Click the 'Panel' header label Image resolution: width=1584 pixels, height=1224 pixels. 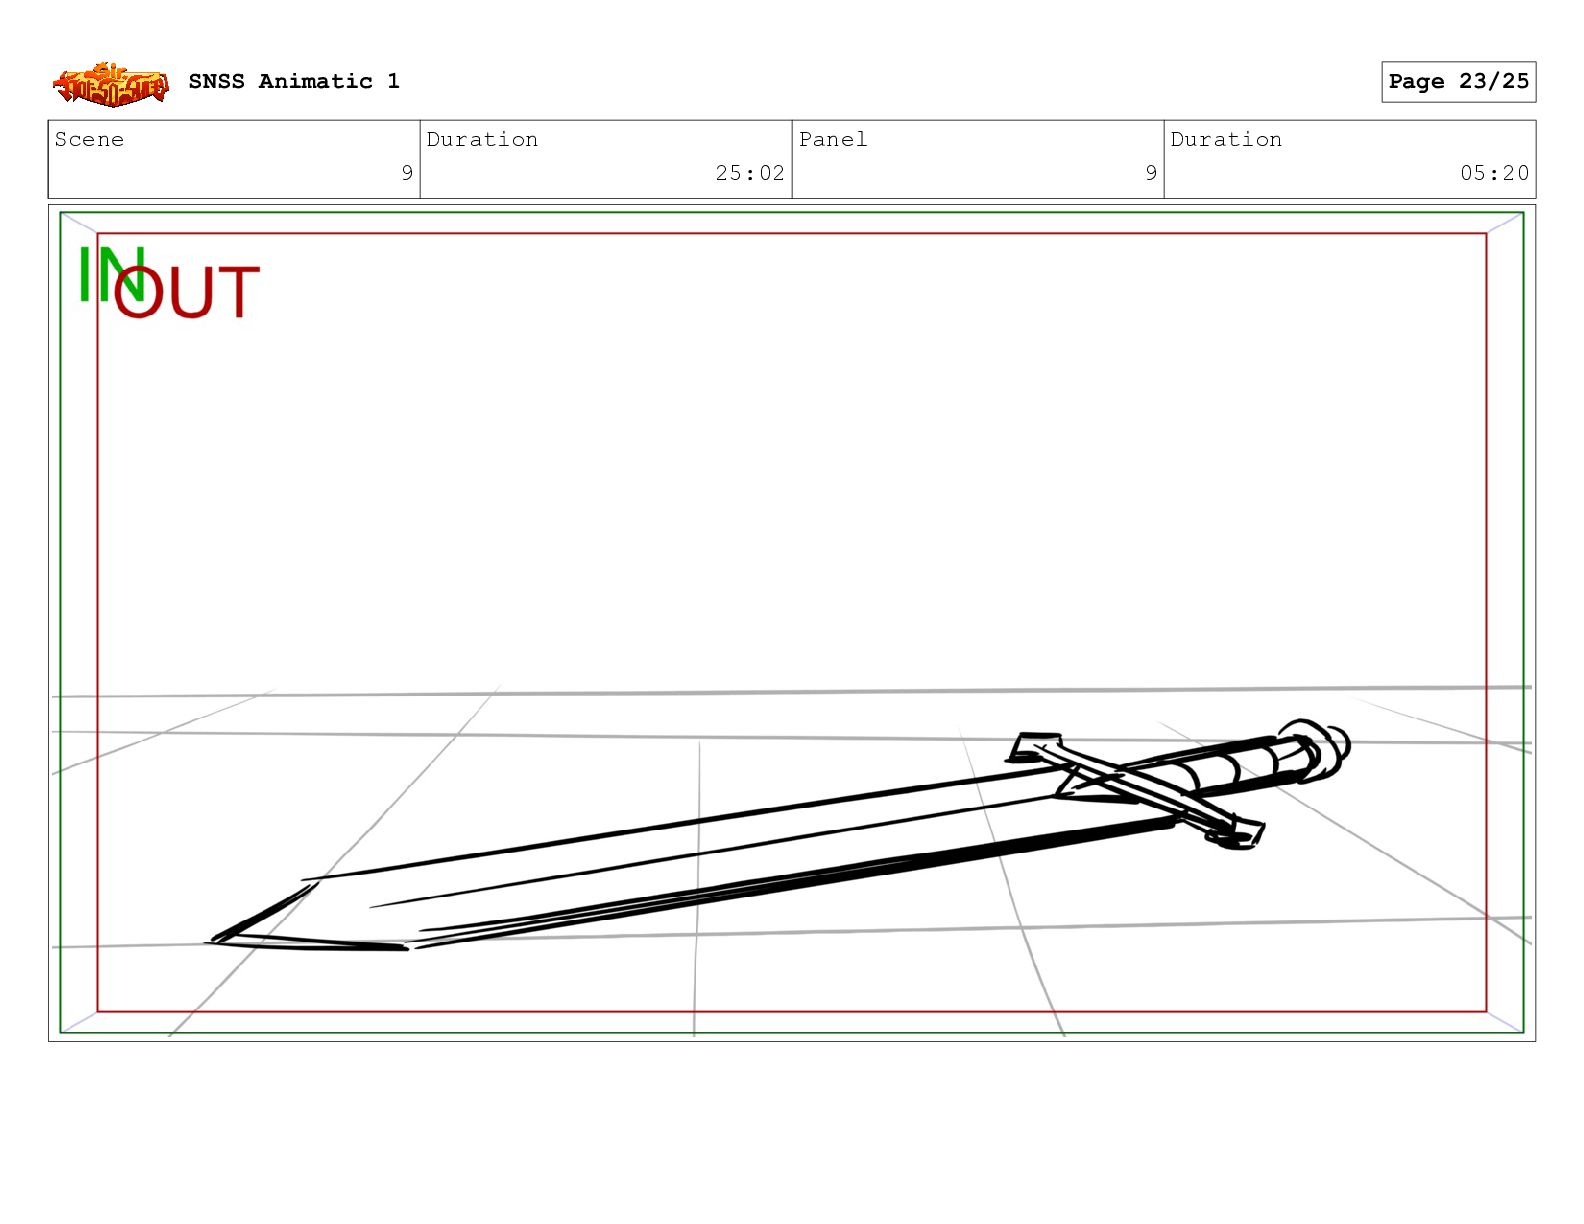pyautogui.click(x=833, y=139)
